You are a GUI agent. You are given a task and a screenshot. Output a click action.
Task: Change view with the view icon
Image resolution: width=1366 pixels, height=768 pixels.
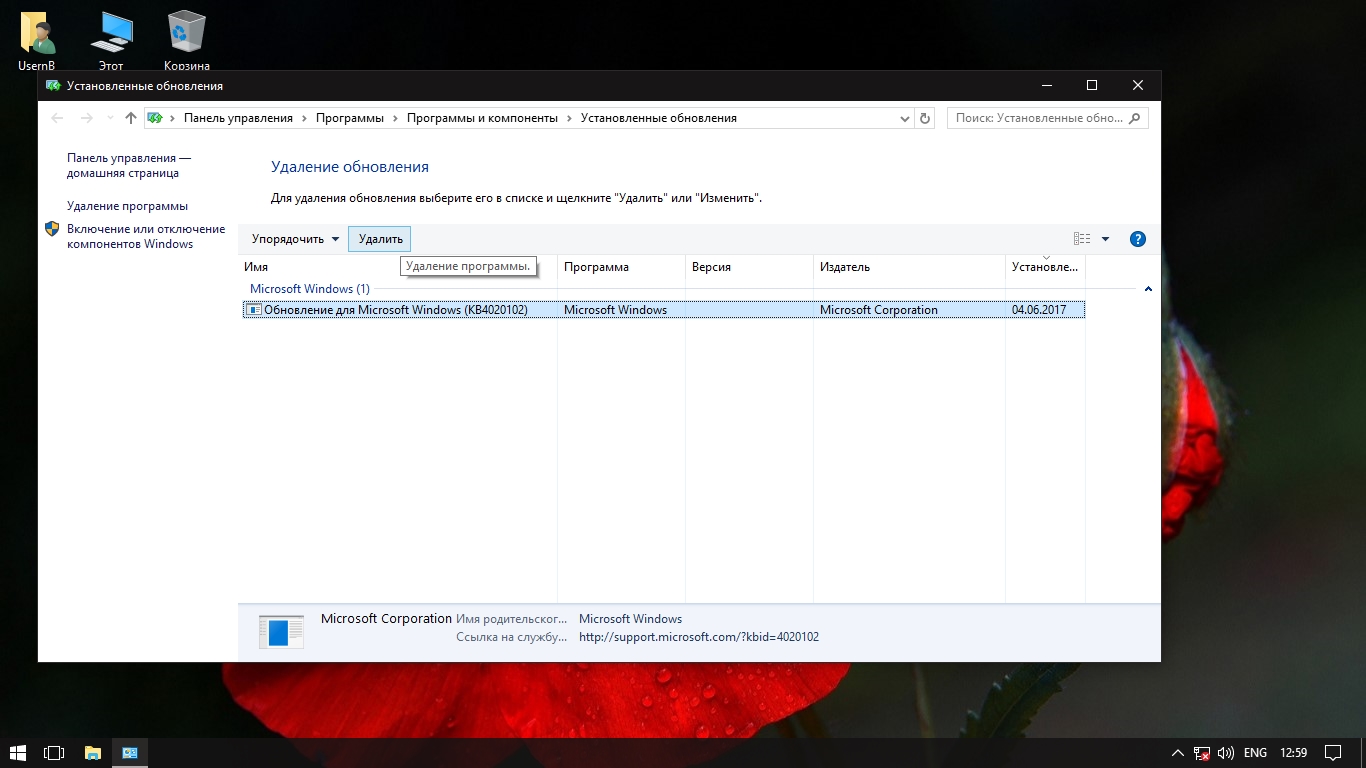pyautogui.click(x=1082, y=239)
